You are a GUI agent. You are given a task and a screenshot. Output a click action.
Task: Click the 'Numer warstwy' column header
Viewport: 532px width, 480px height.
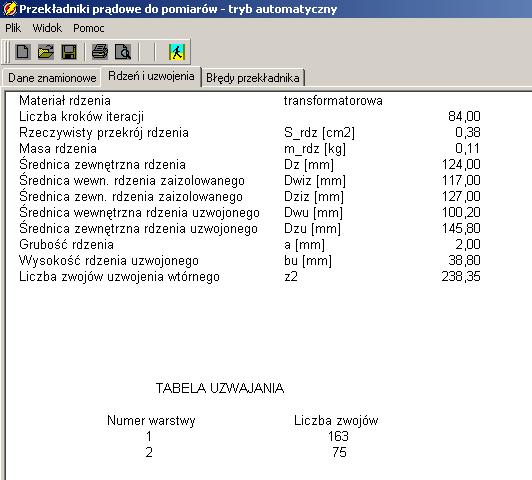tap(151, 420)
